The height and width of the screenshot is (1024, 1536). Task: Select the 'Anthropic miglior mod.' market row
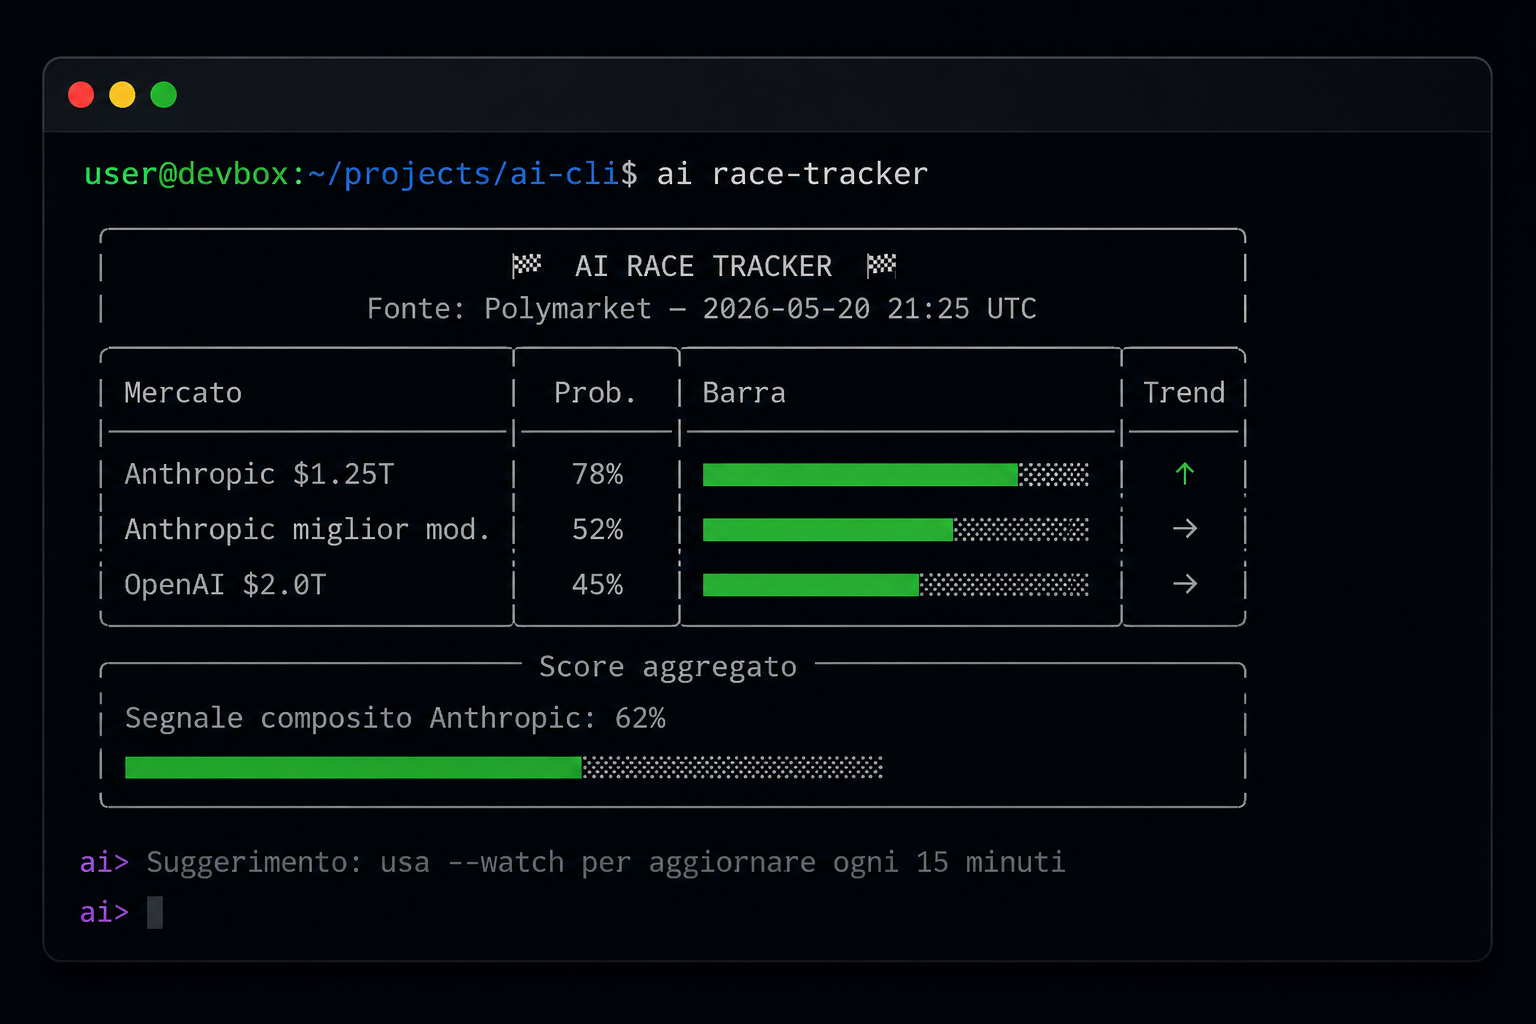[x=673, y=529]
